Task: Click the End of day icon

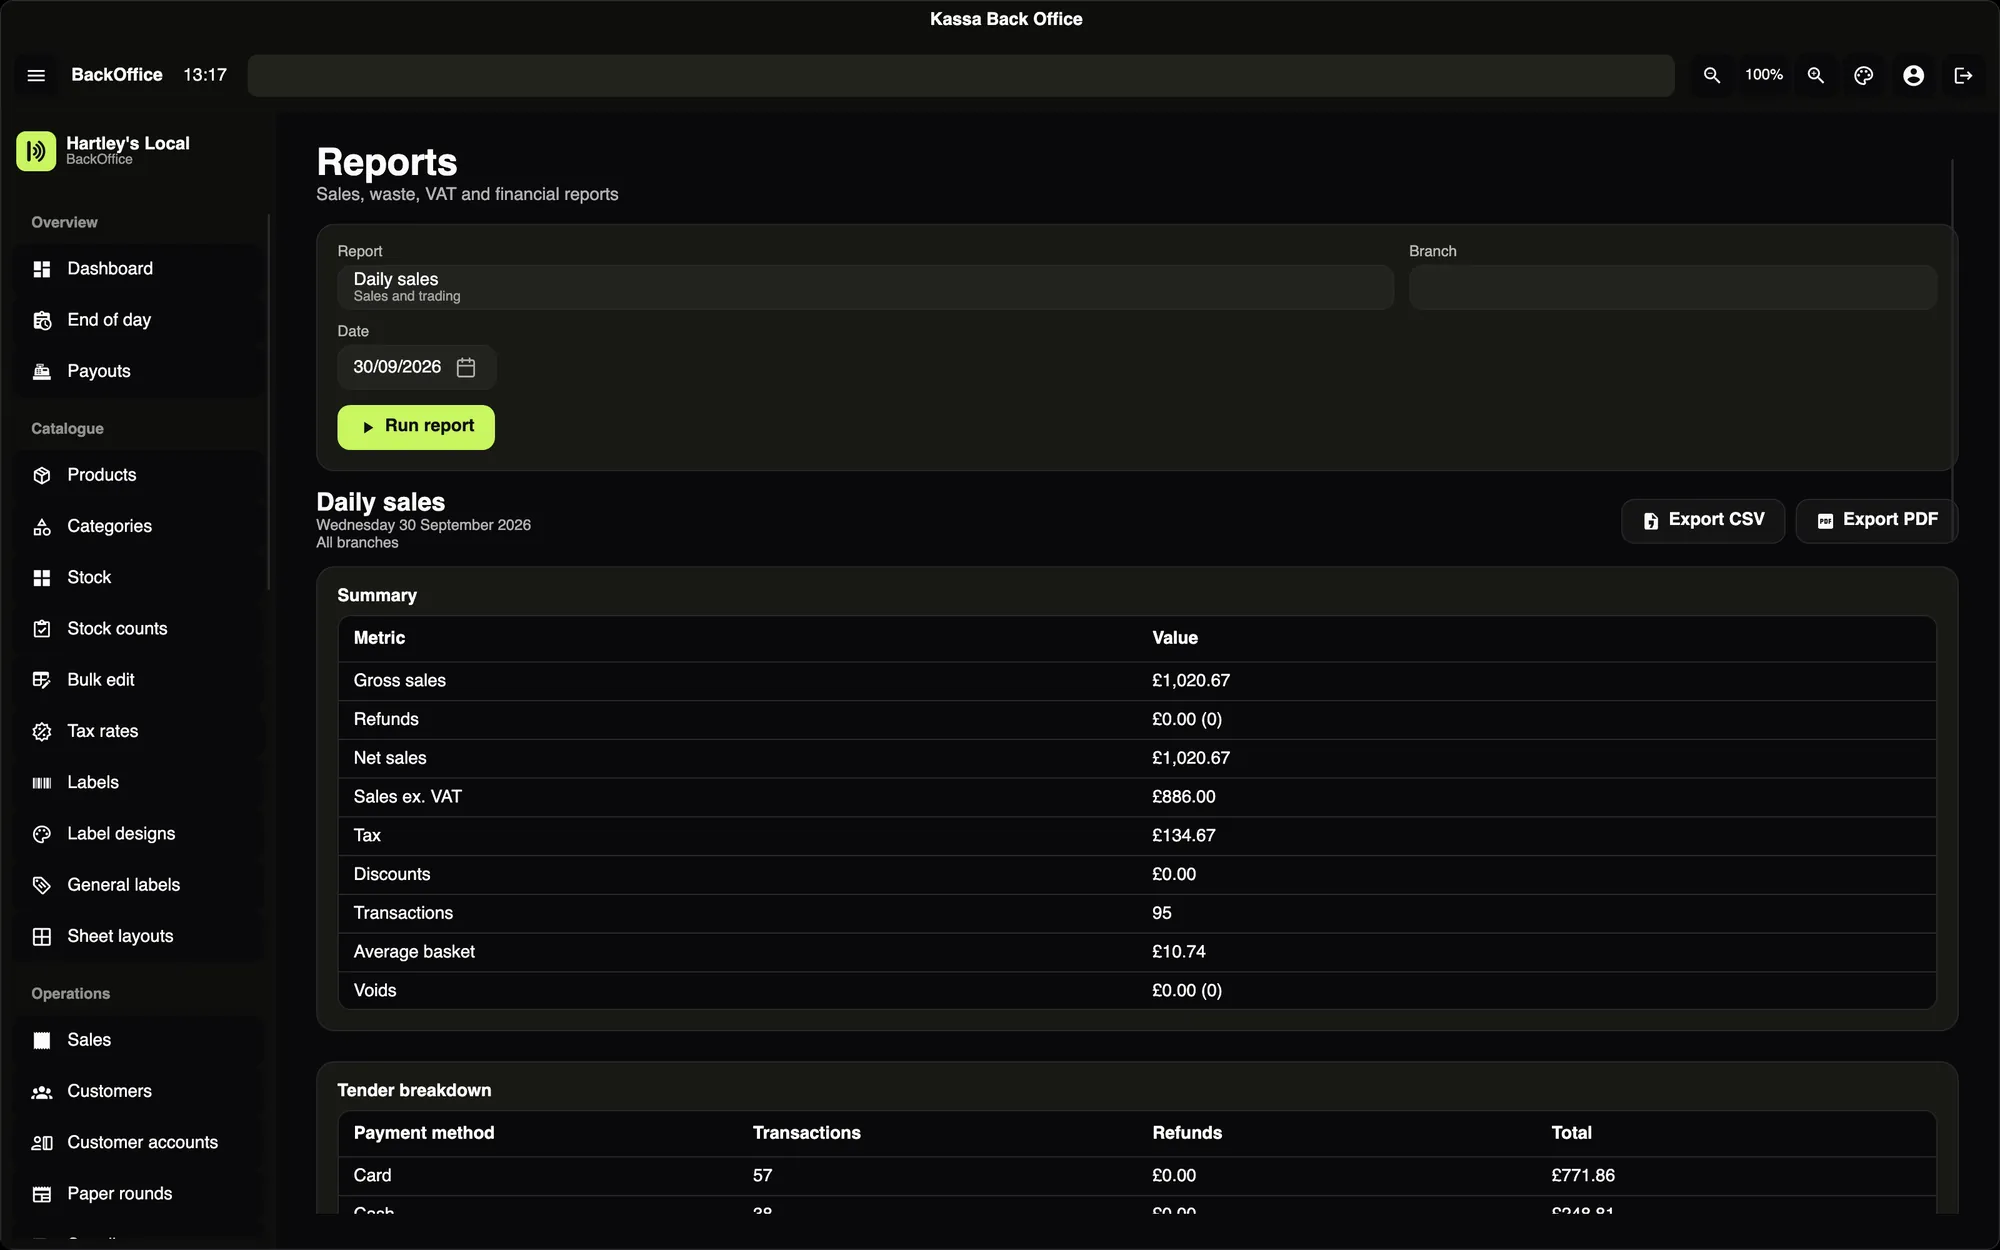Action: point(42,320)
